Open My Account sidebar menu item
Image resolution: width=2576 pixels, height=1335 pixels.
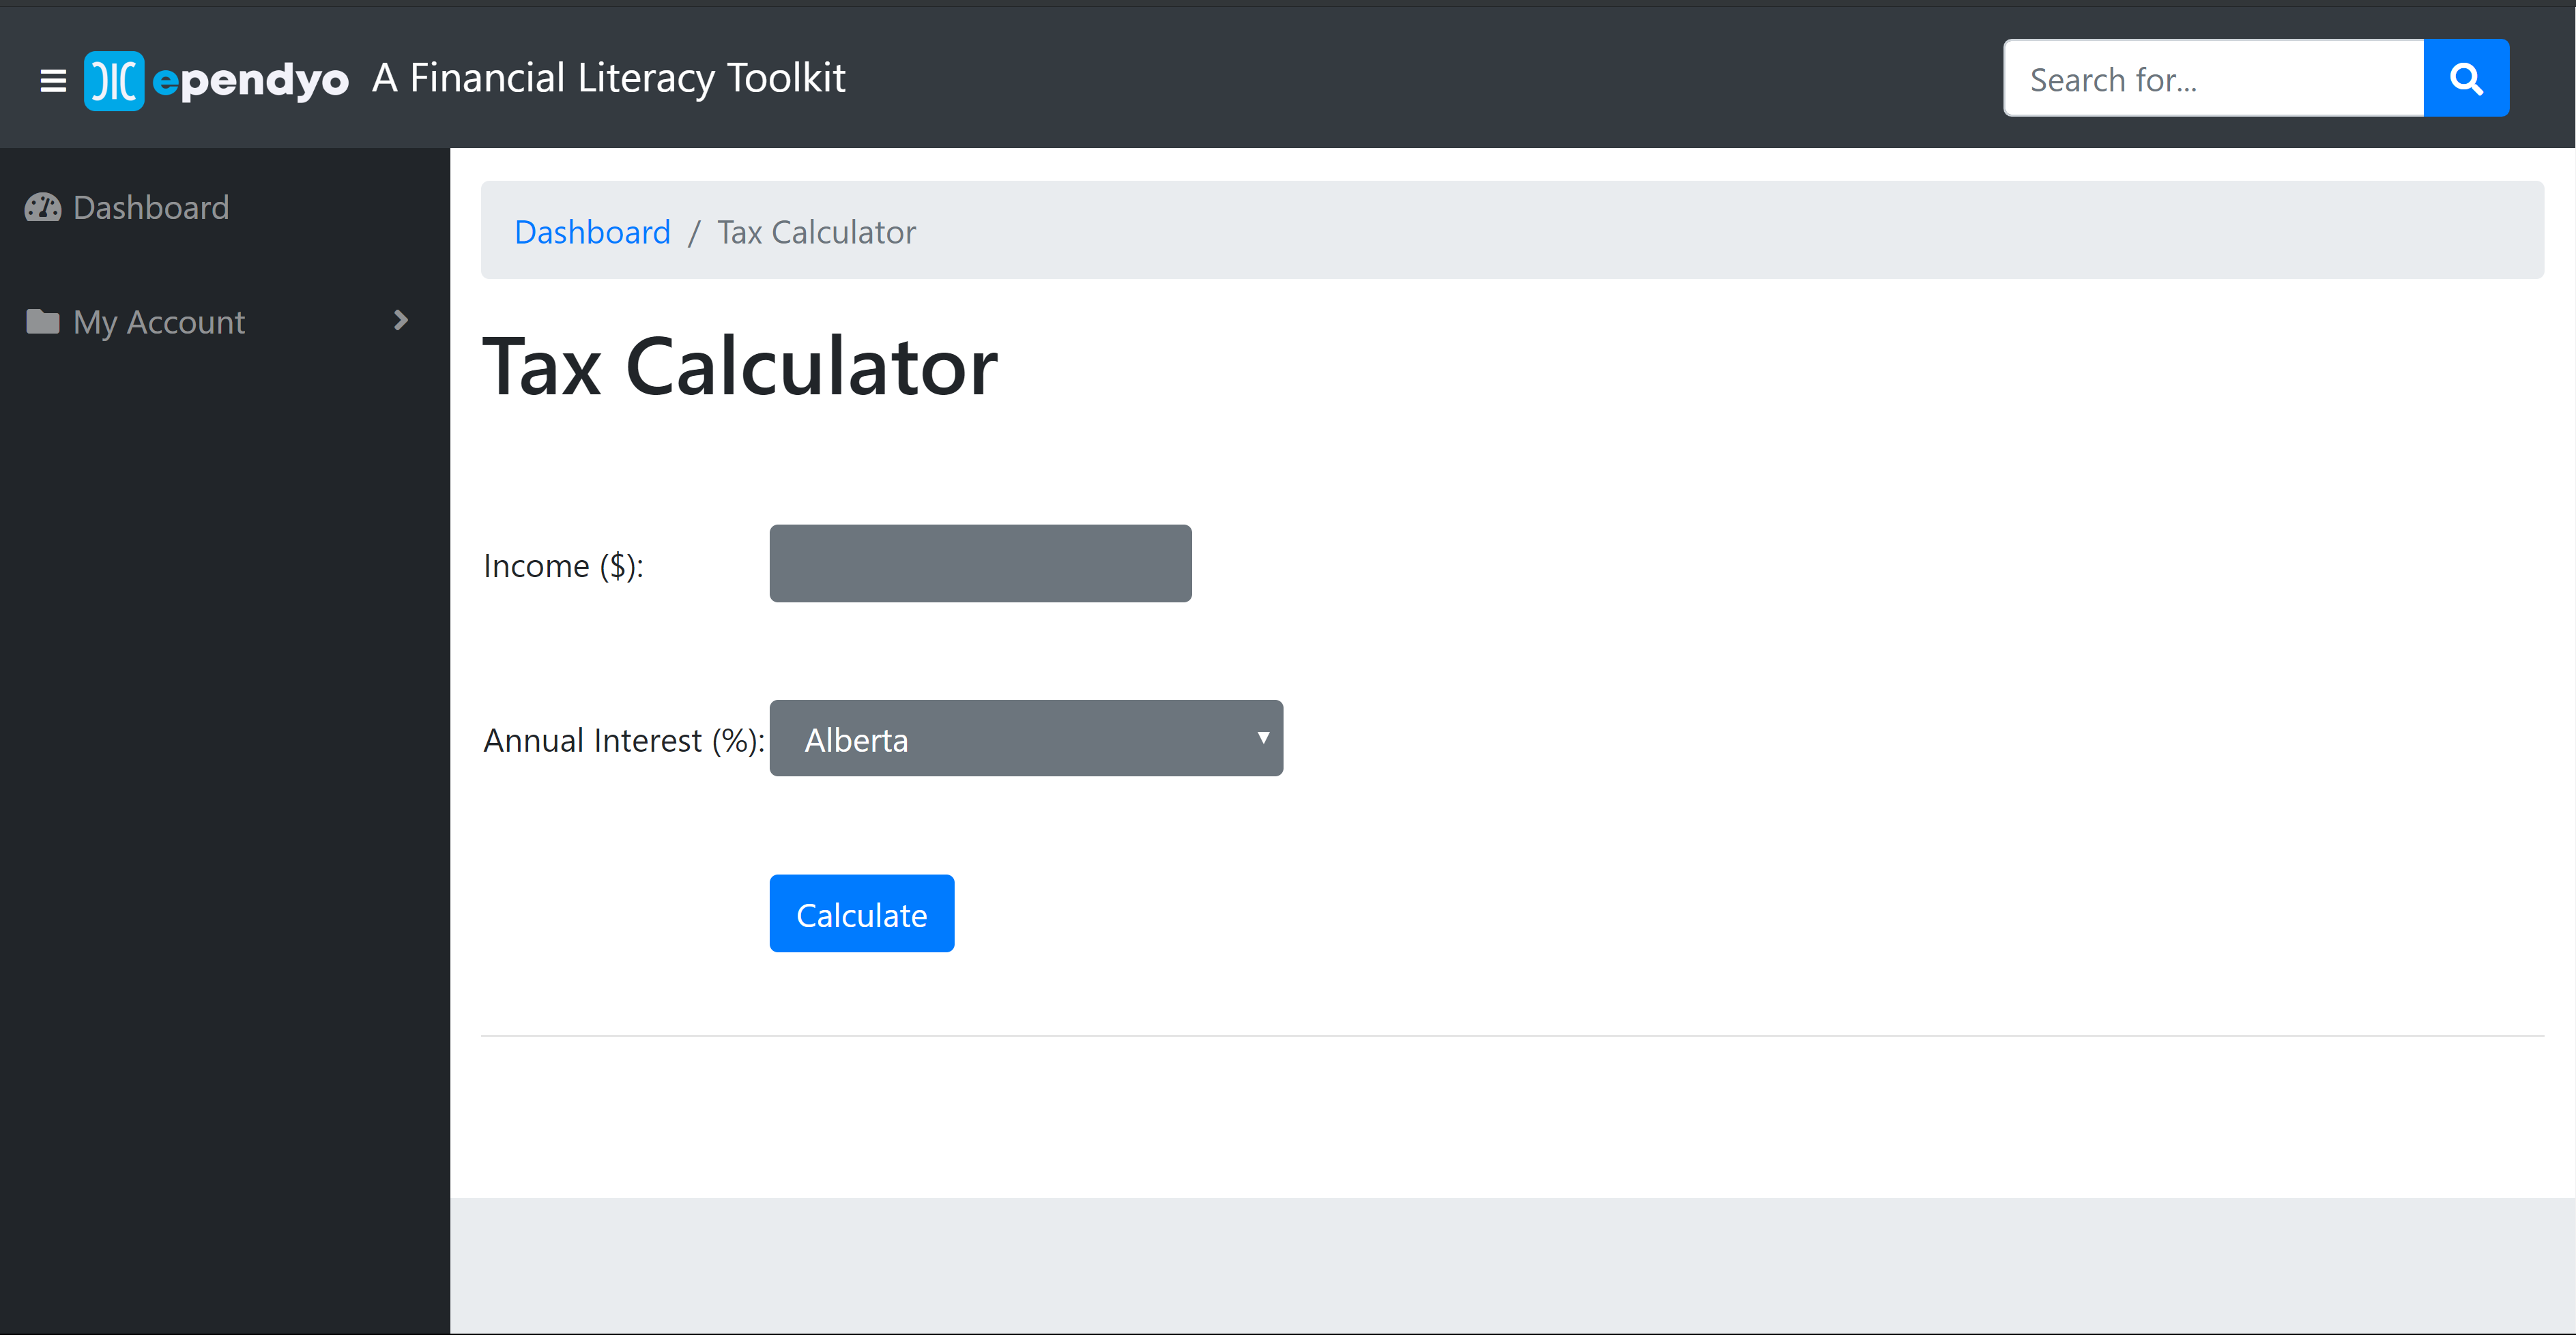pyautogui.click(x=159, y=322)
